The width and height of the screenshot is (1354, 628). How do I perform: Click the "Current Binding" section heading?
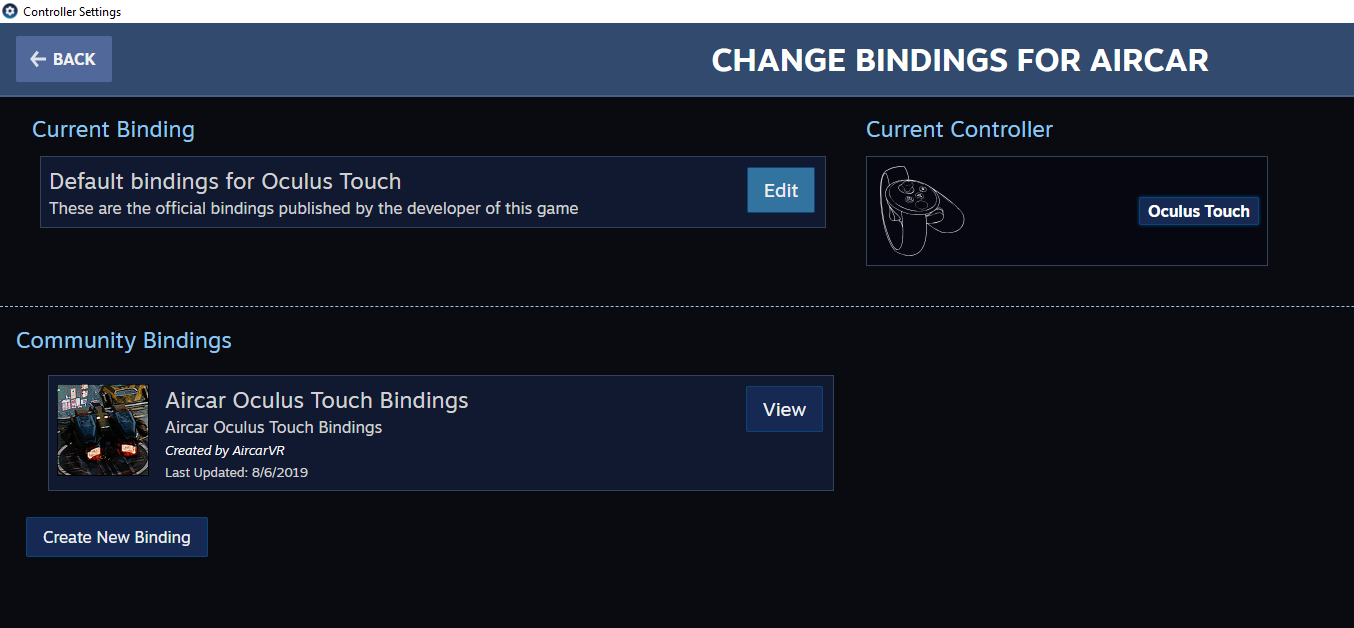pos(113,129)
